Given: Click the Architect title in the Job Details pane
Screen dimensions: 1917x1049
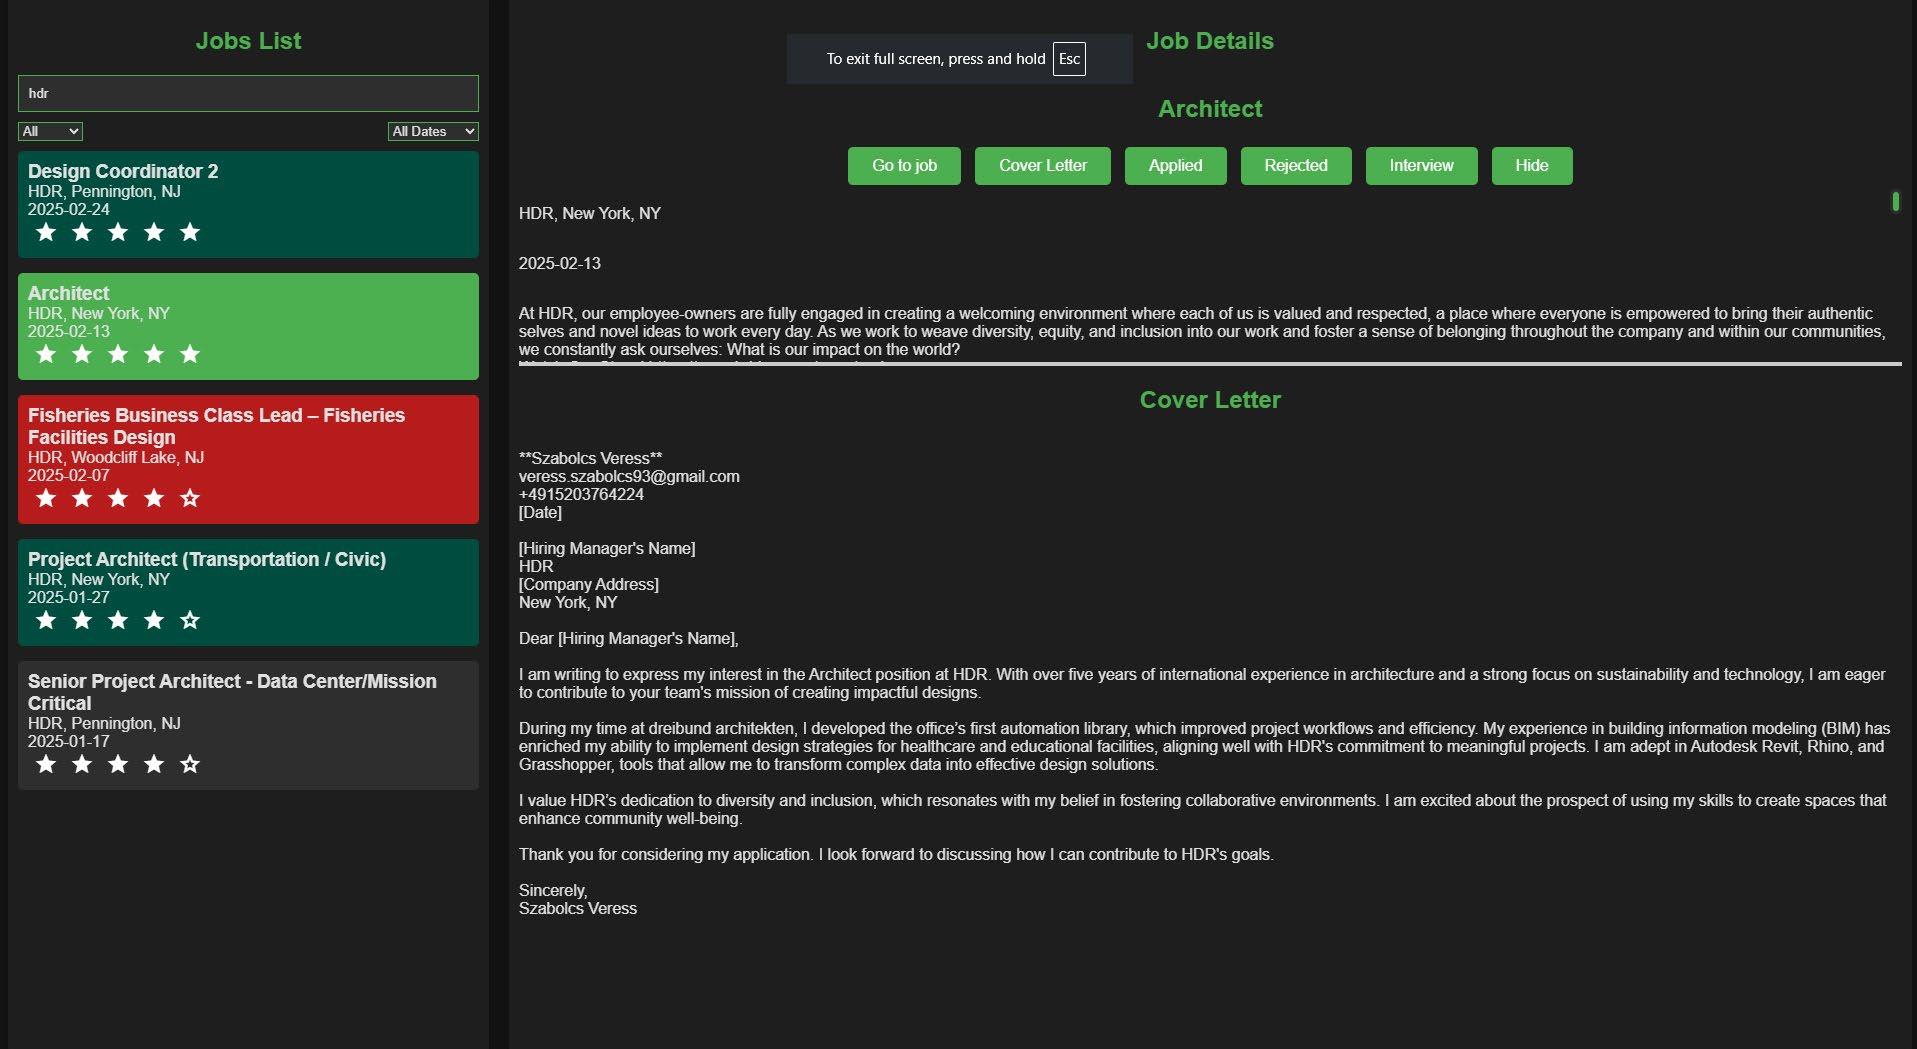Looking at the screenshot, I should pyautogui.click(x=1210, y=109).
